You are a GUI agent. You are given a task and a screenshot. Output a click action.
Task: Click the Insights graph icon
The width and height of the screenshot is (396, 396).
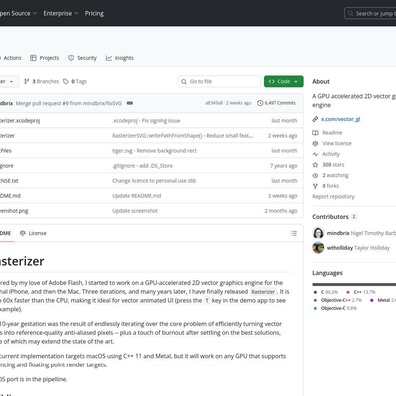pos(109,58)
